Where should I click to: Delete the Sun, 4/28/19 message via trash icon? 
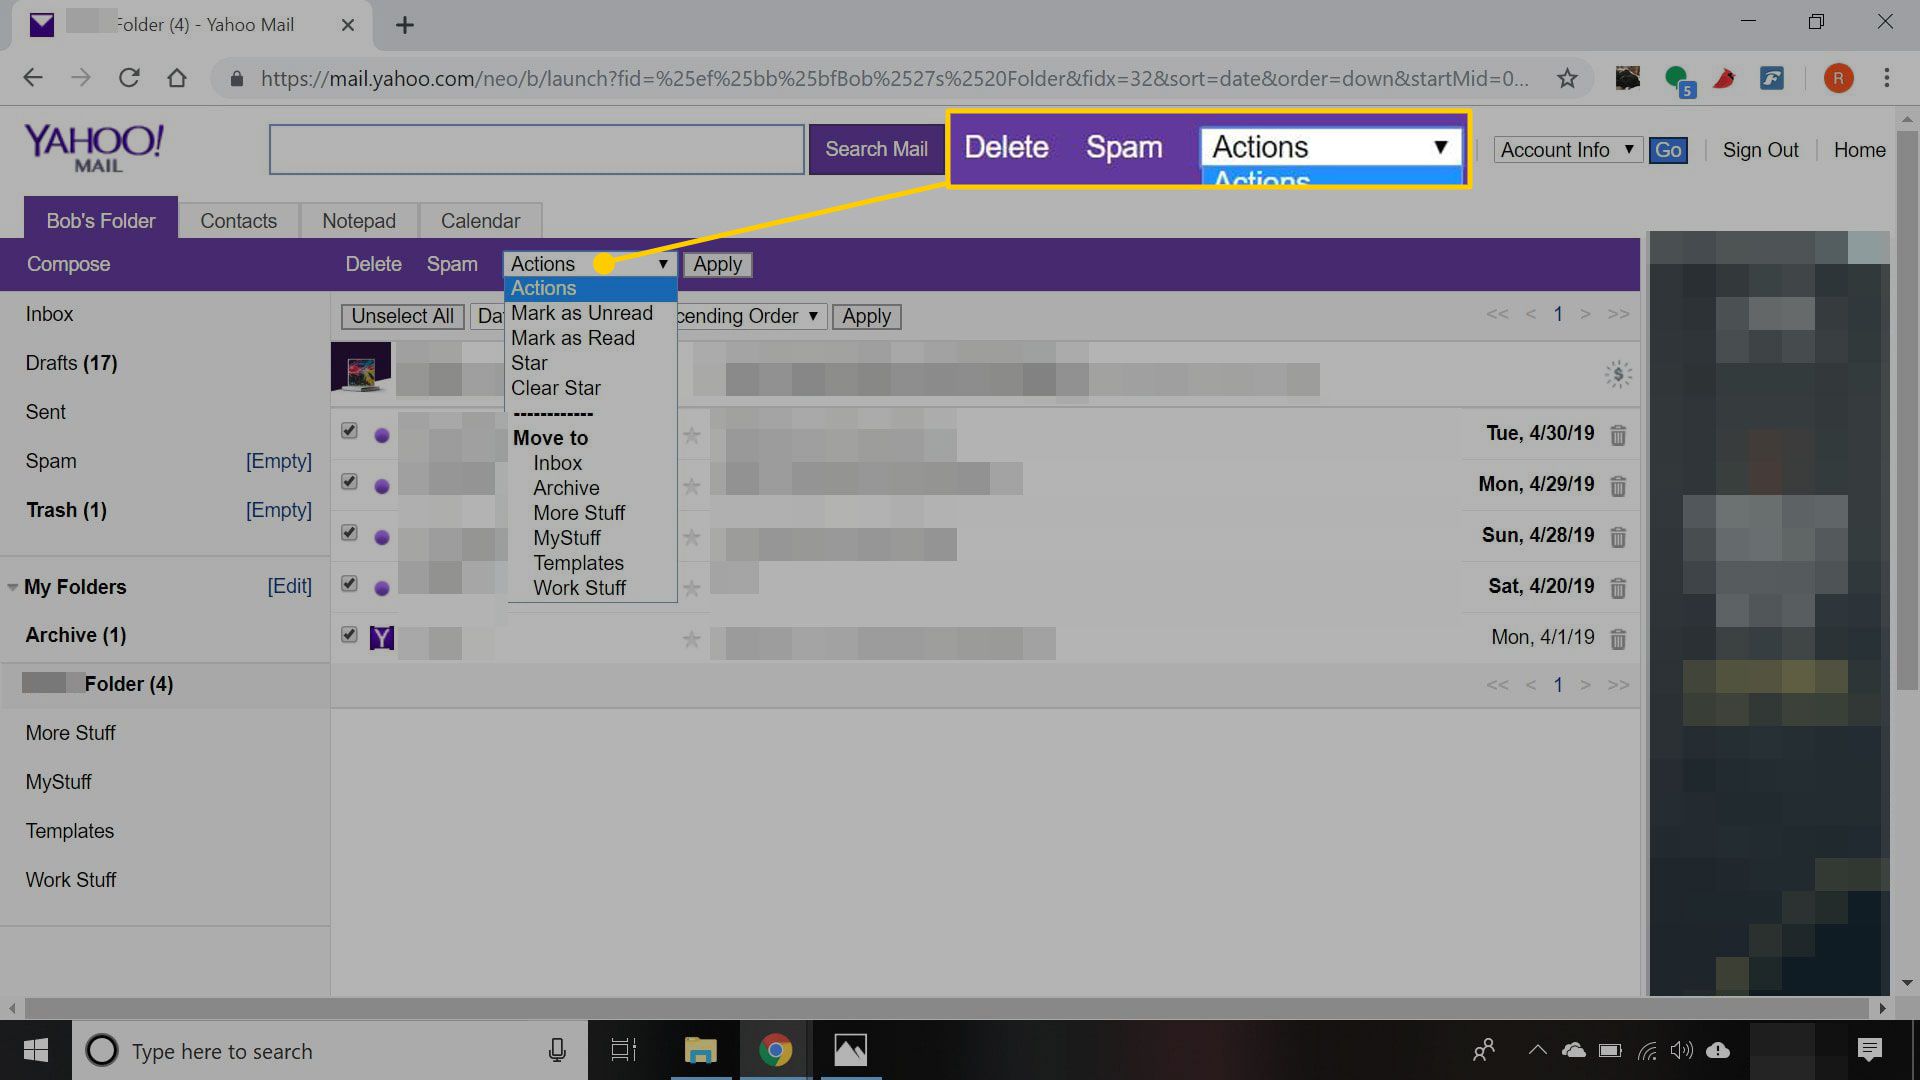pos(1618,537)
